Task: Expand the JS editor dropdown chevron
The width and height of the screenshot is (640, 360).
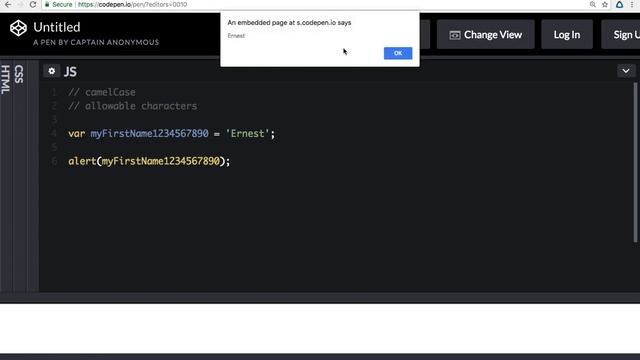Action: coord(626,71)
